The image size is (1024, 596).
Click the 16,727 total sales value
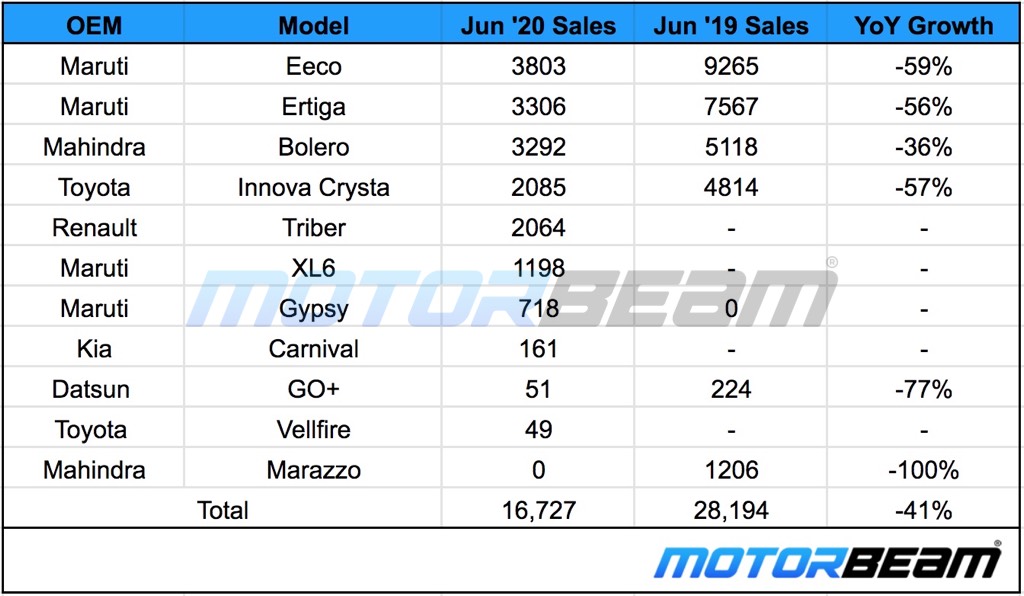pos(538,510)
